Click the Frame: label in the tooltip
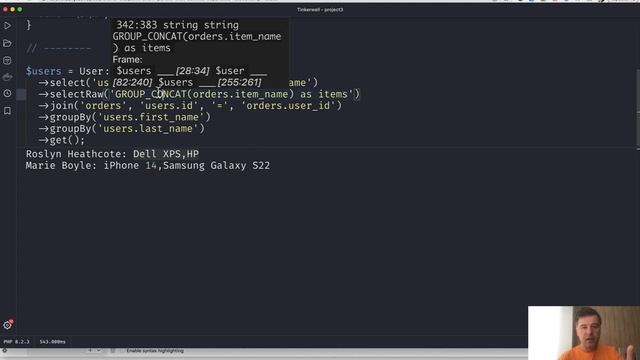 (x=127, y=60)
